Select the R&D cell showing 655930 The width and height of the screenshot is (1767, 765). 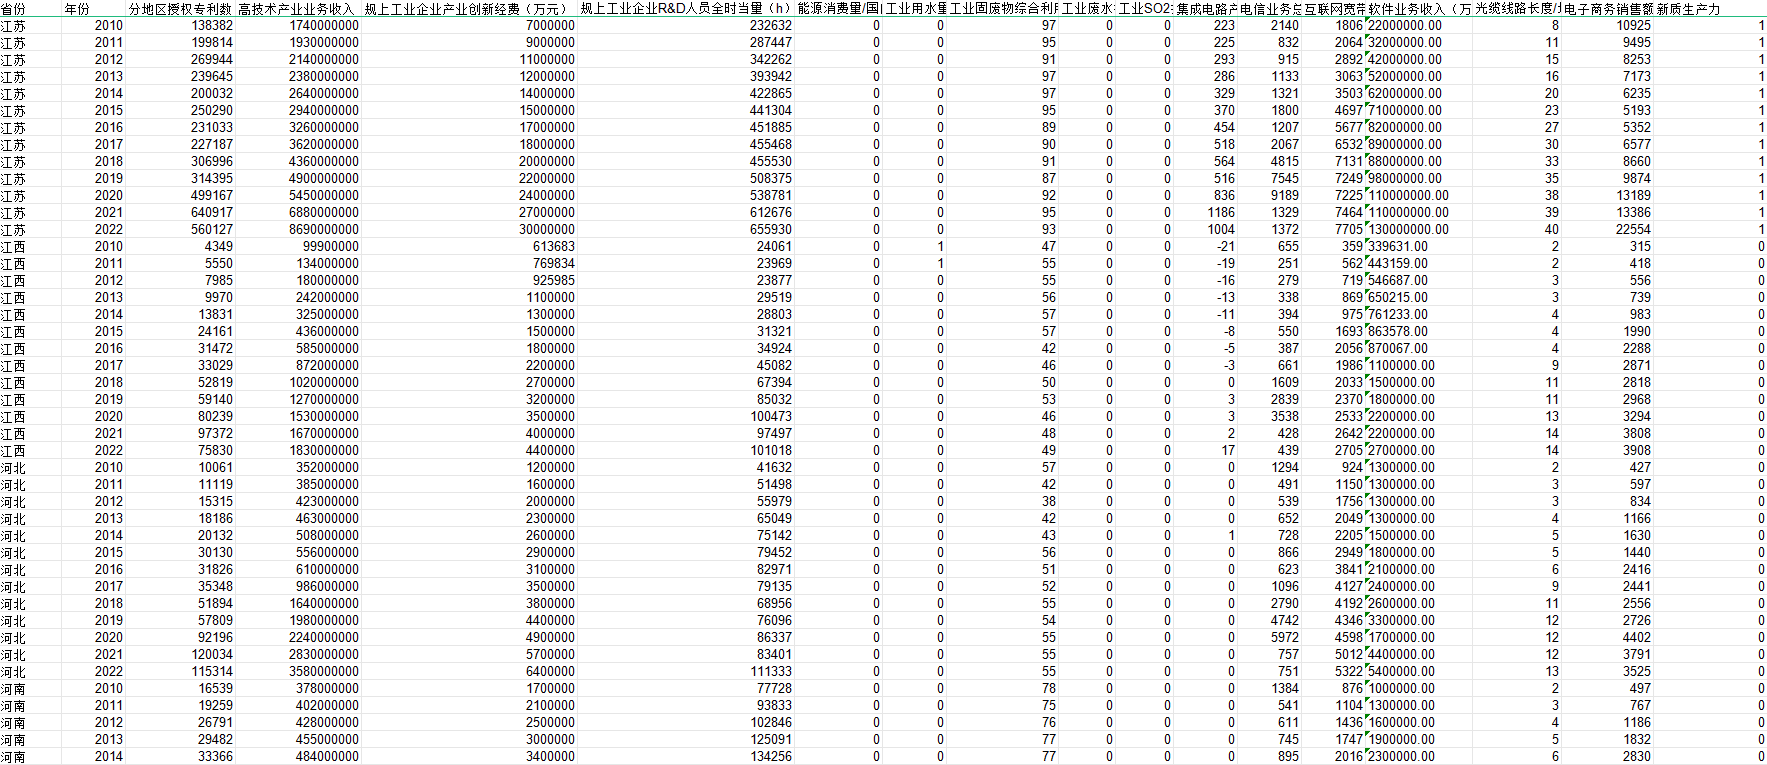point(771,230)
